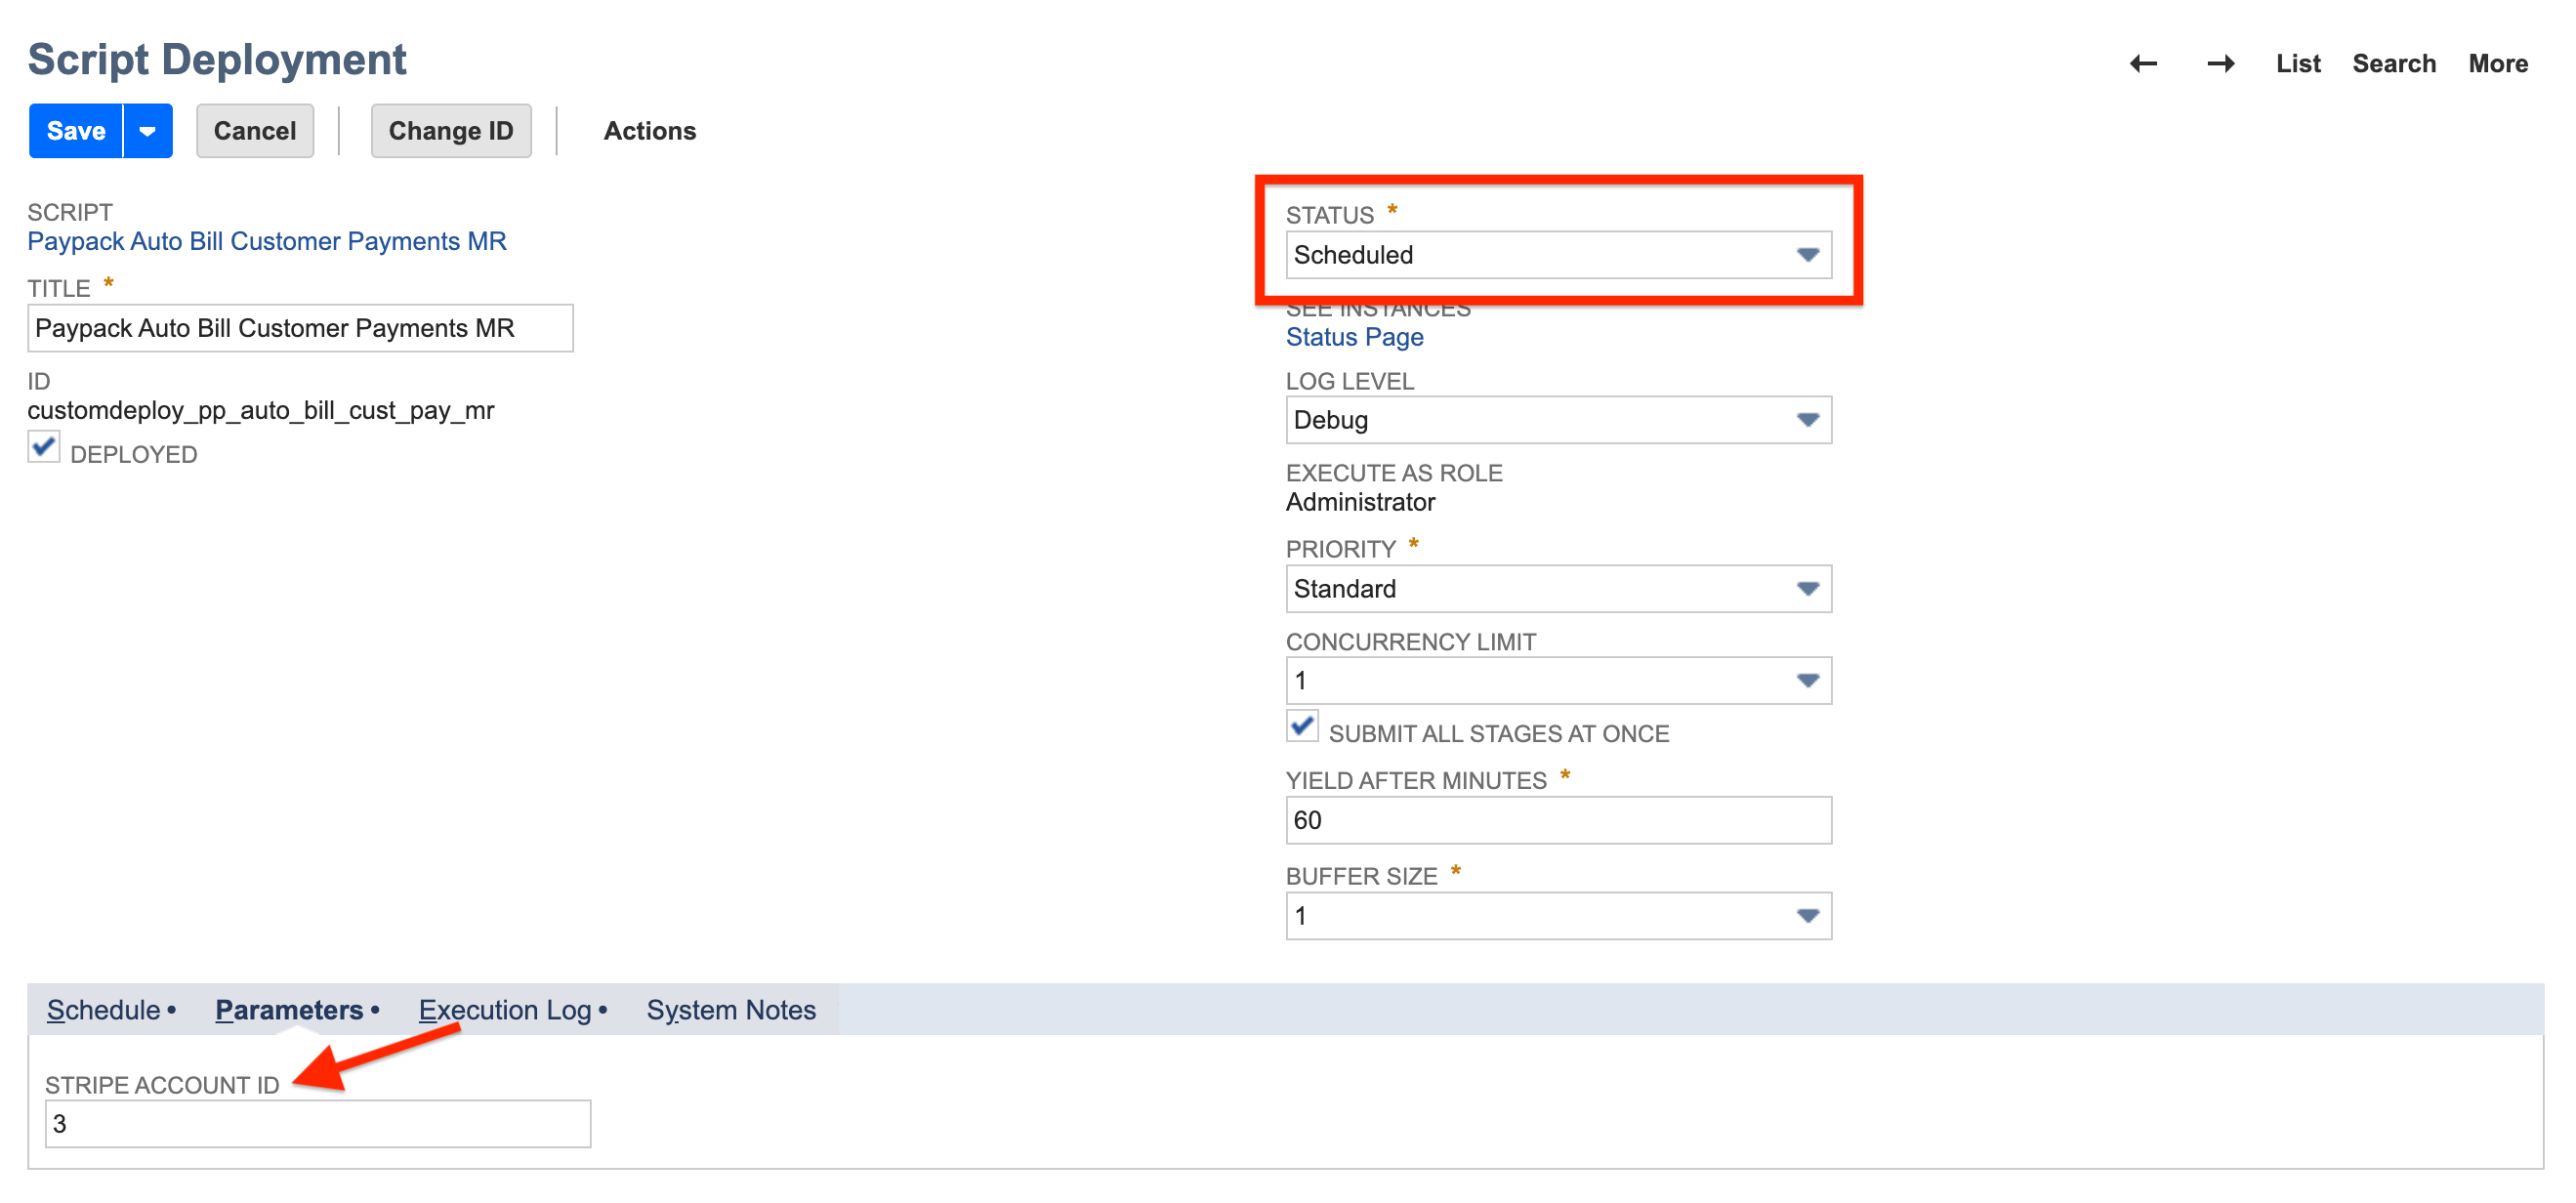
Task: Navigate to the next record arrow
Action: [2221, 63]
